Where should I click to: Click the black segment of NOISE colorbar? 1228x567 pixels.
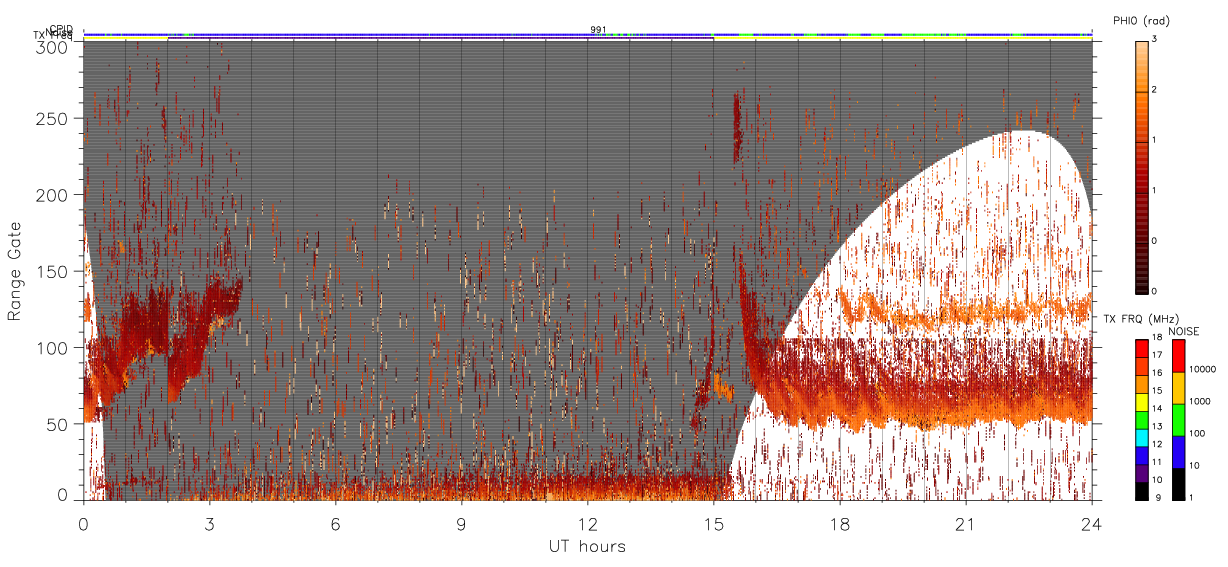1179,484
